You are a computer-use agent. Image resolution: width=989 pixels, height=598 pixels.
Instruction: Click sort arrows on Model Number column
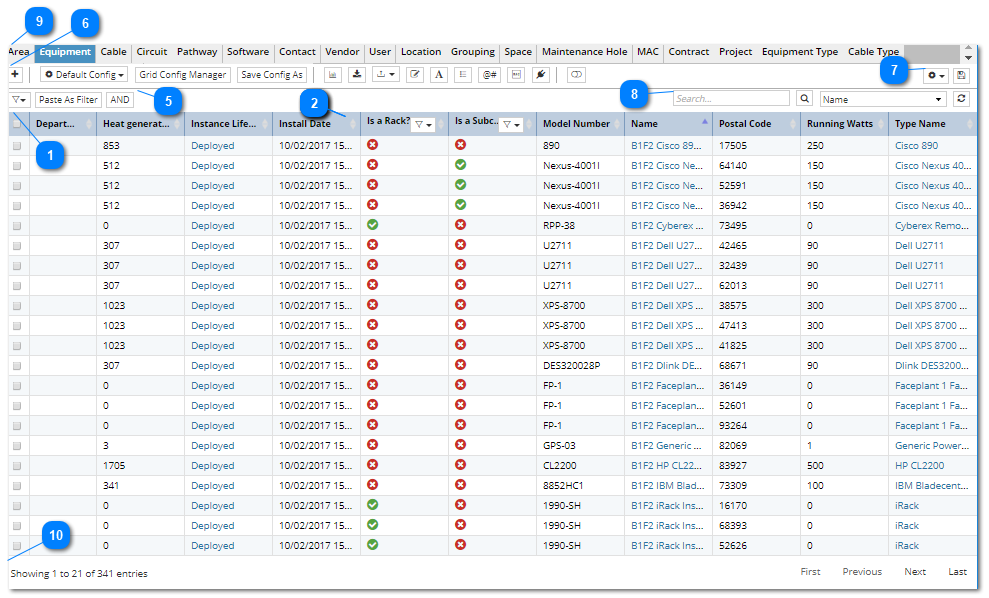617,124
